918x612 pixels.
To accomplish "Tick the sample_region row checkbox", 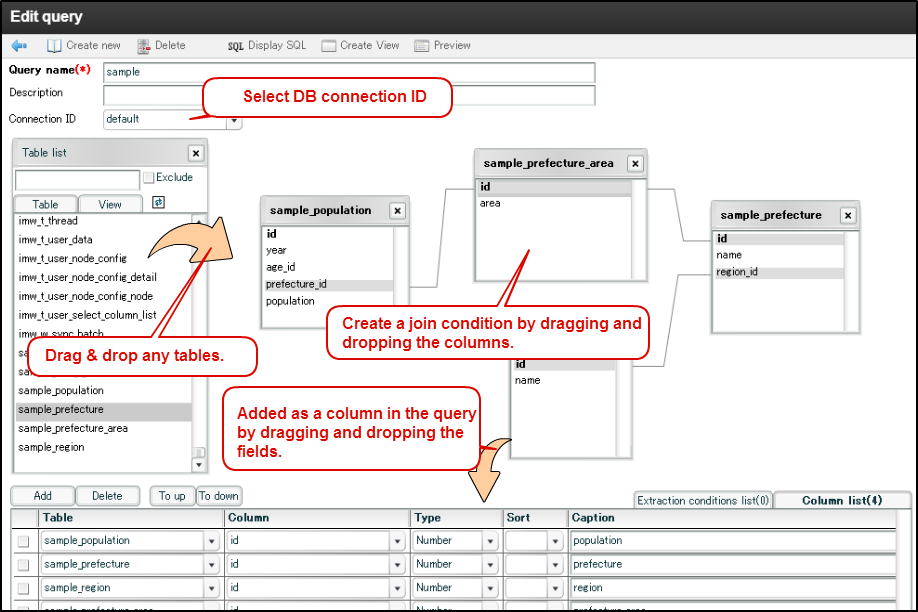I will [23, 589].
